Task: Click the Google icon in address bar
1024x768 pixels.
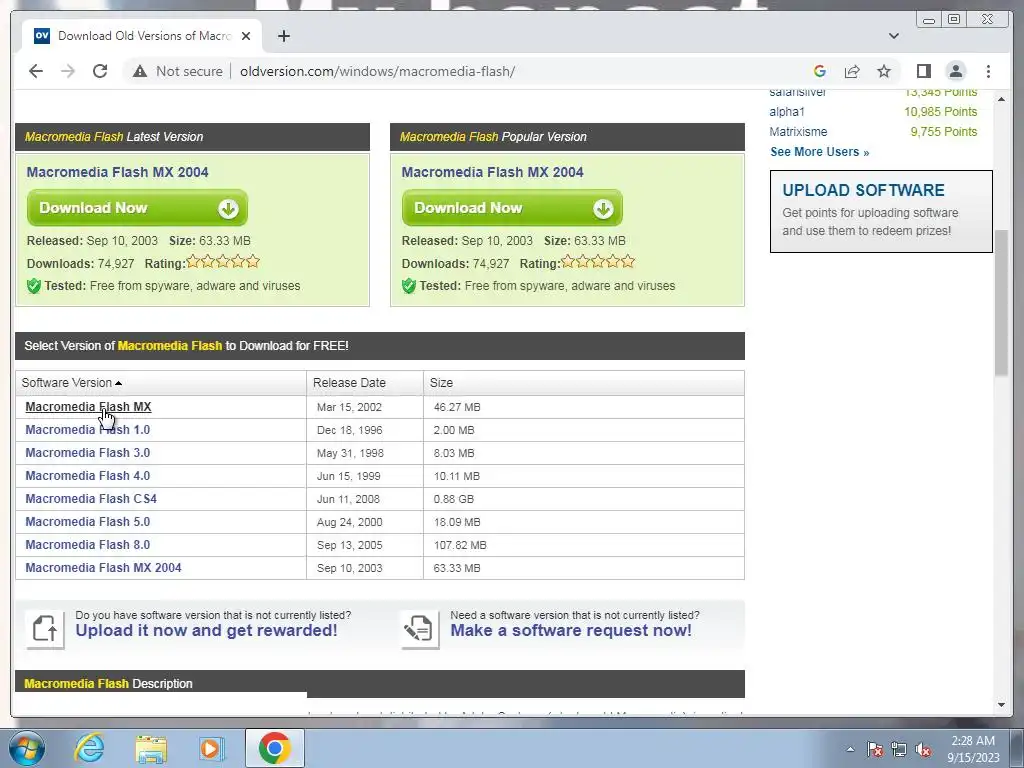Action: click(x=820, y=71)
